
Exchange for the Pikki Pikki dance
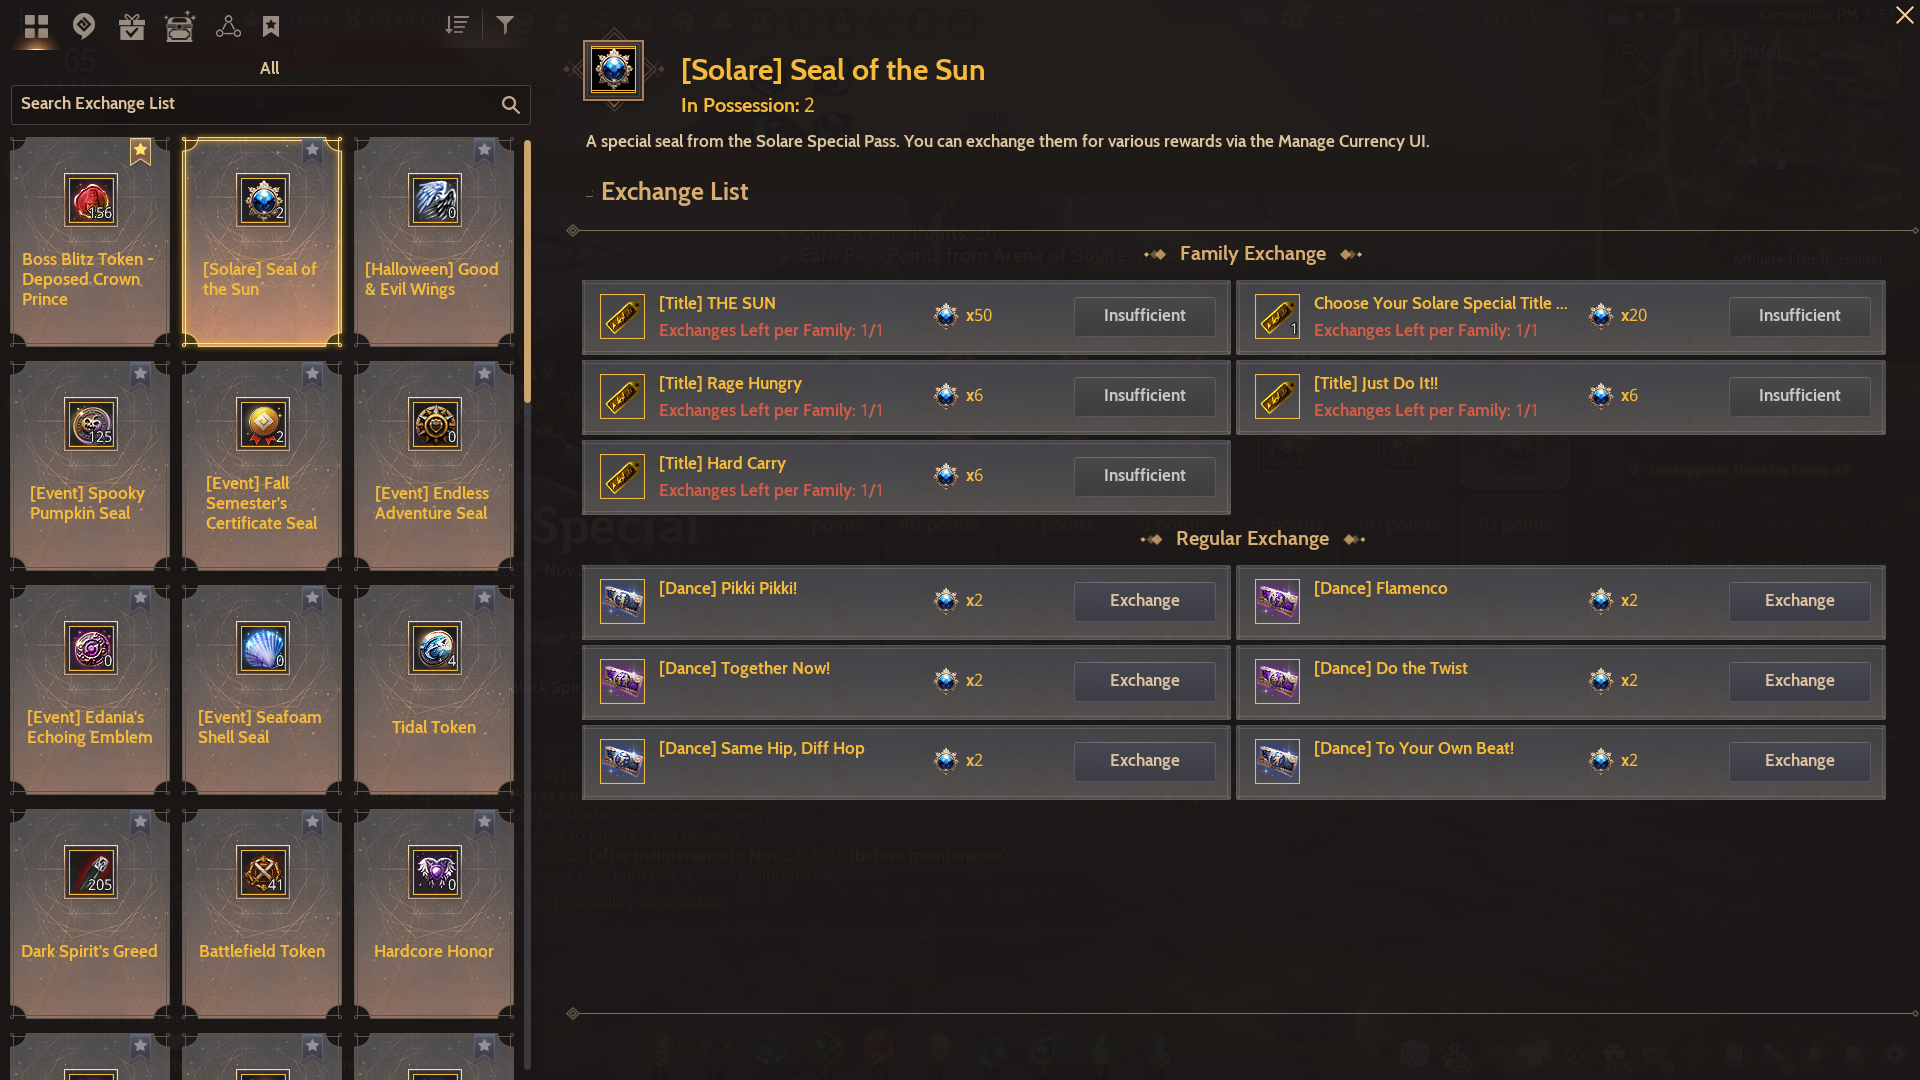1144,601
